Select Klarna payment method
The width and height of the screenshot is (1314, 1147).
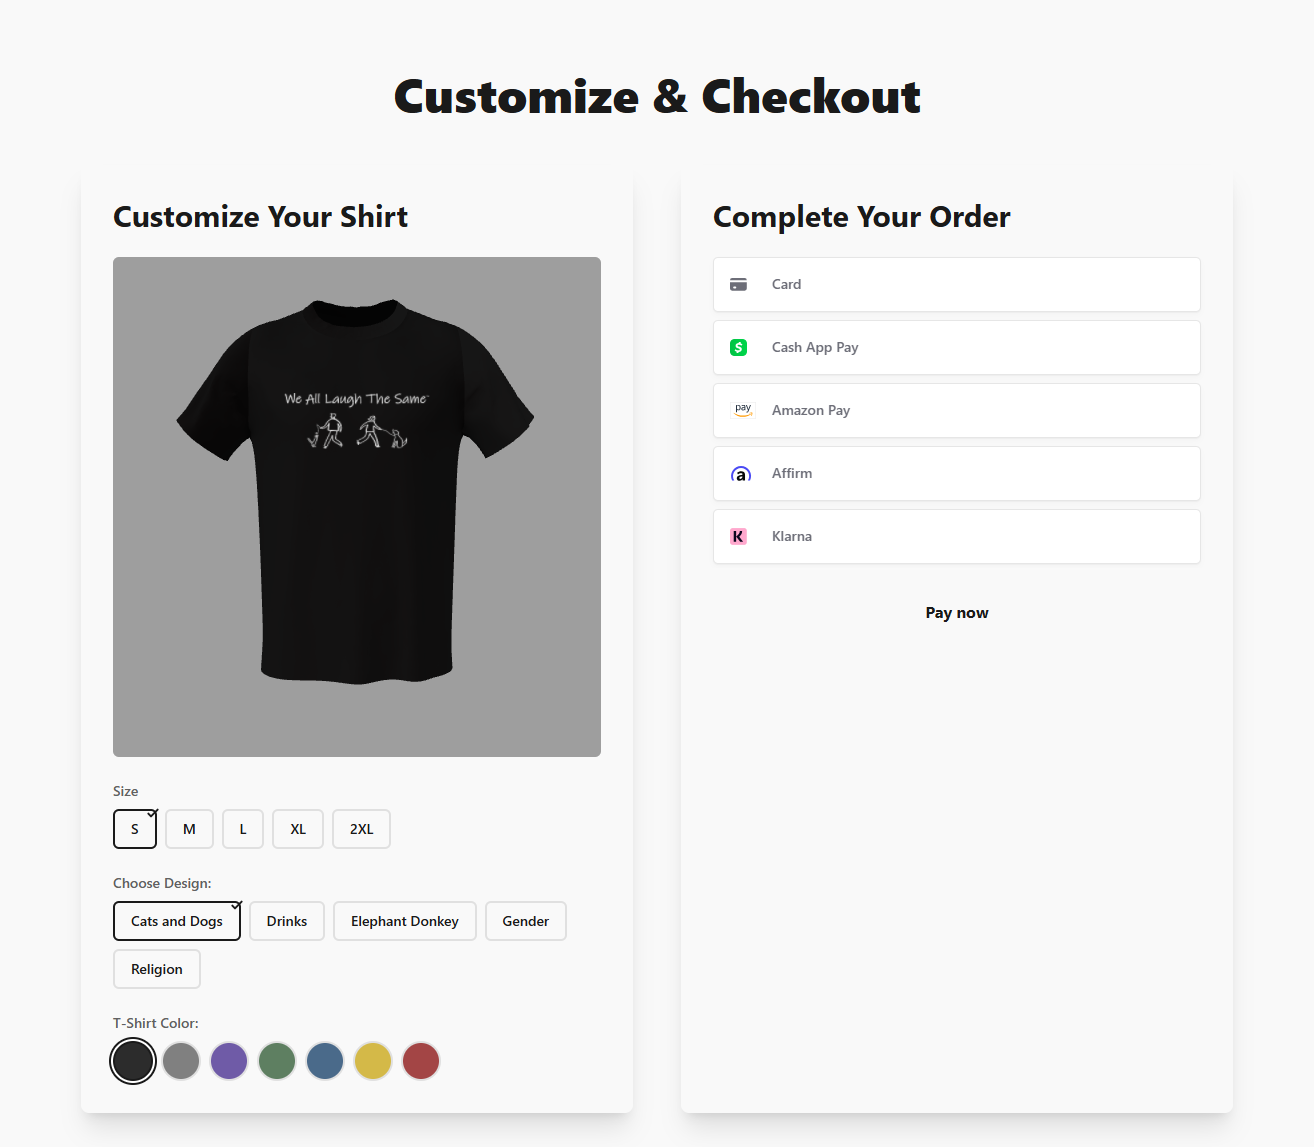click(956, 536)
